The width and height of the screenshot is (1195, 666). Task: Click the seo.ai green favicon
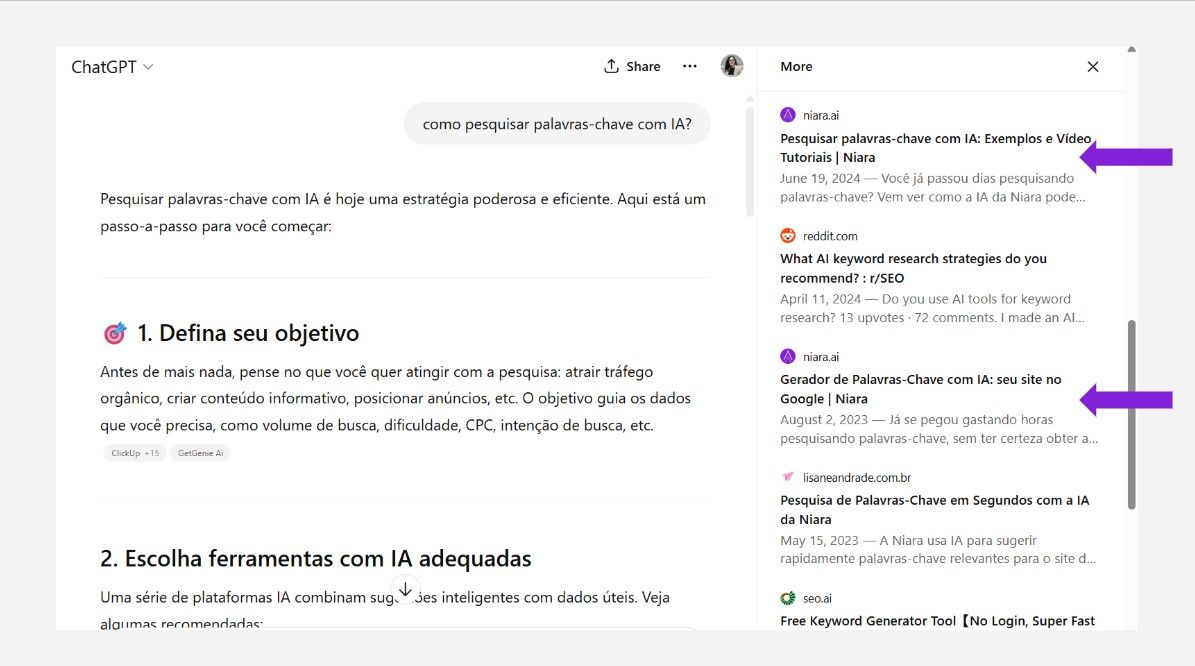pos(788,598)
